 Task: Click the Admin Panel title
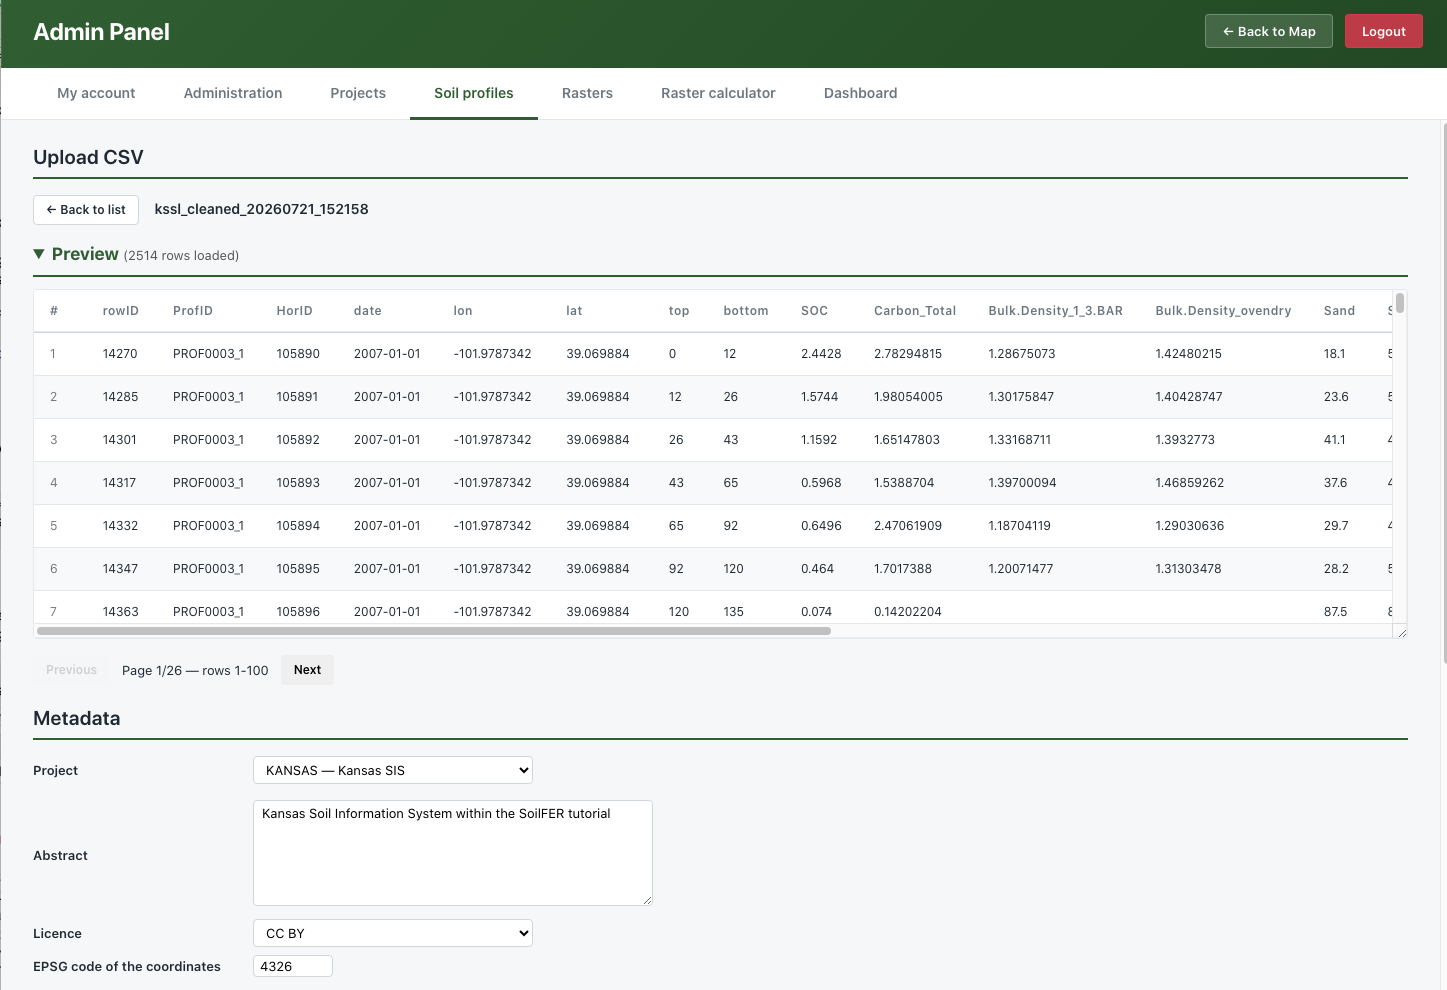click(101, 32)
